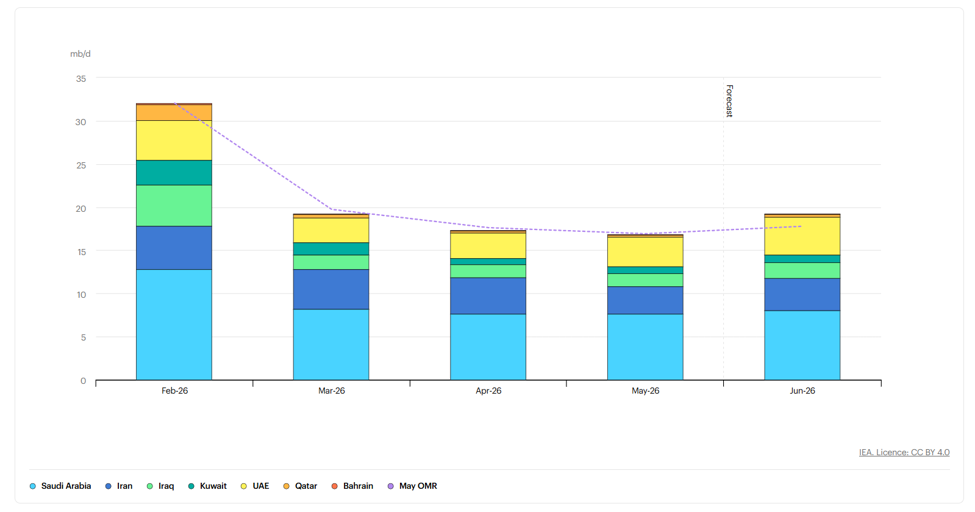The height and width of the screenshot is (512, 975).
Task: Click Iran segment of May-26 bar
Action: 645,300
